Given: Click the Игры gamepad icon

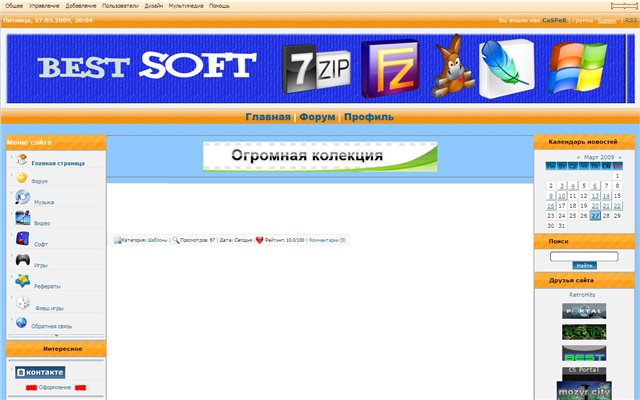Looking at the screenshot, I should [x=22, y=260].
